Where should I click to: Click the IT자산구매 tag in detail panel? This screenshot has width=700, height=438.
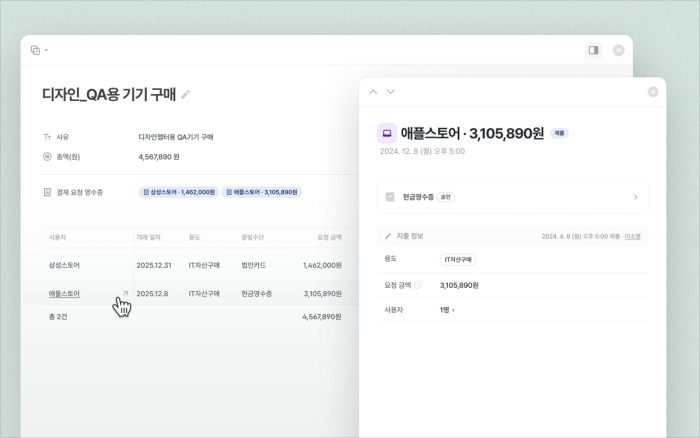click(458, 260)
